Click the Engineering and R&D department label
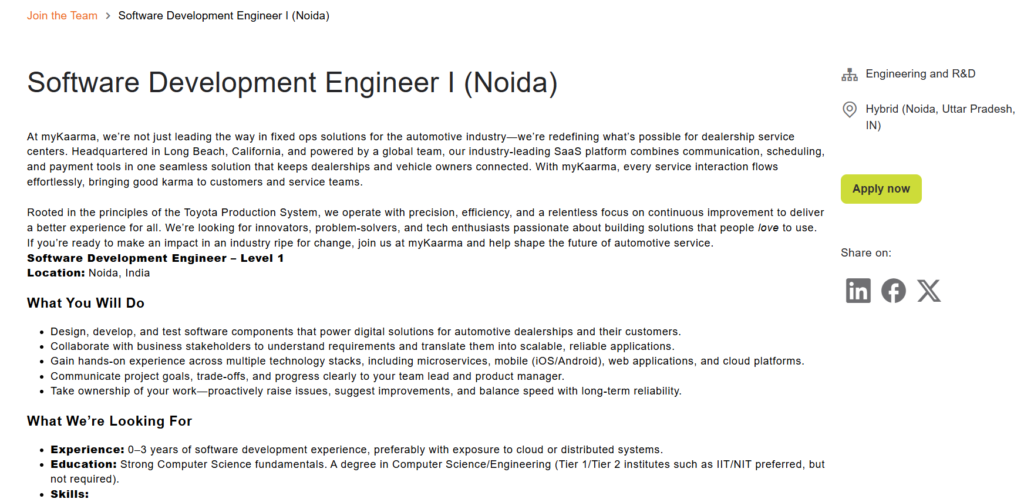 click(x=920, y=74)
